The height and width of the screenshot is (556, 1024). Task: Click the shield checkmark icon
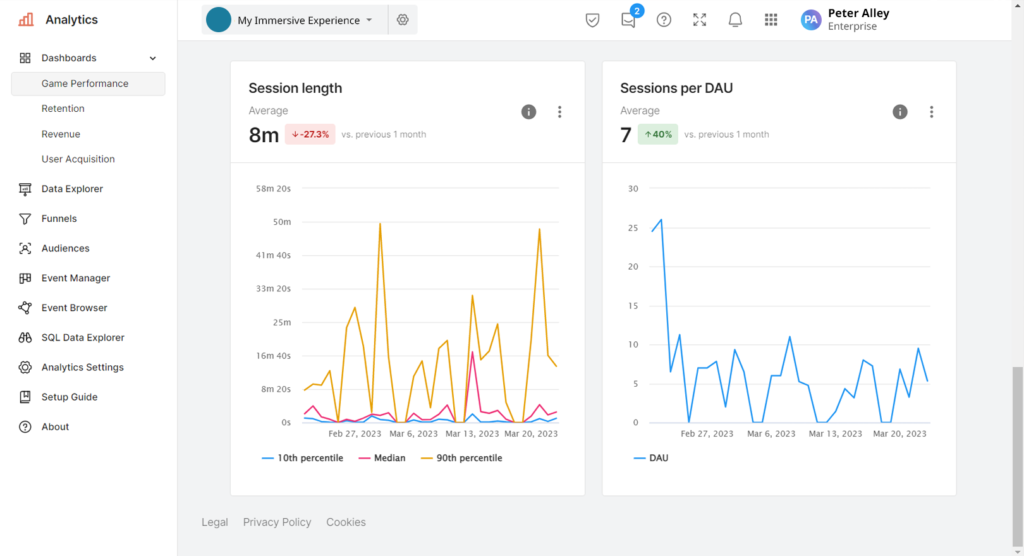[x=592, y=20]
